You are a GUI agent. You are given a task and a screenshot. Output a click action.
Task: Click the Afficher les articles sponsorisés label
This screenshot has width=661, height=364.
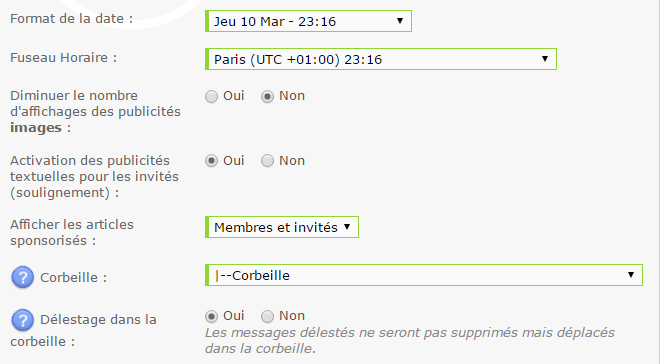(72, 232)
